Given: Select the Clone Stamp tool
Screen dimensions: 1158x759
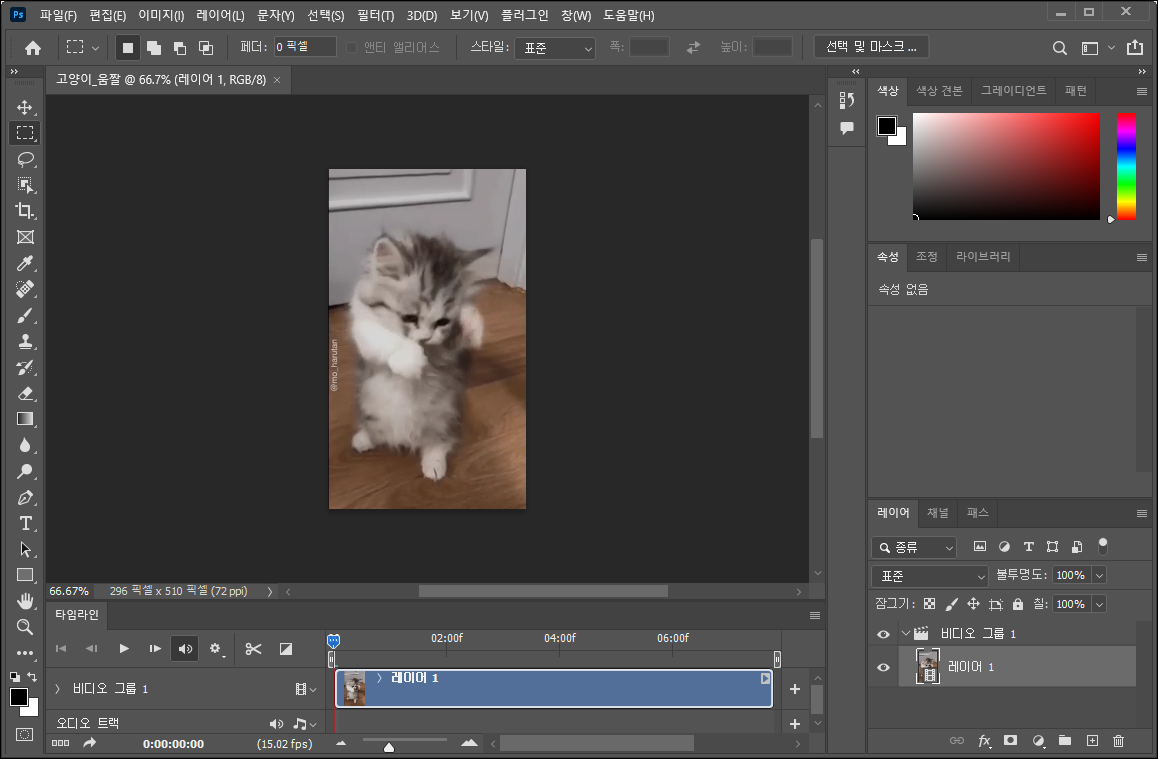Looking at the screenshot, I should tap(25, 342).
